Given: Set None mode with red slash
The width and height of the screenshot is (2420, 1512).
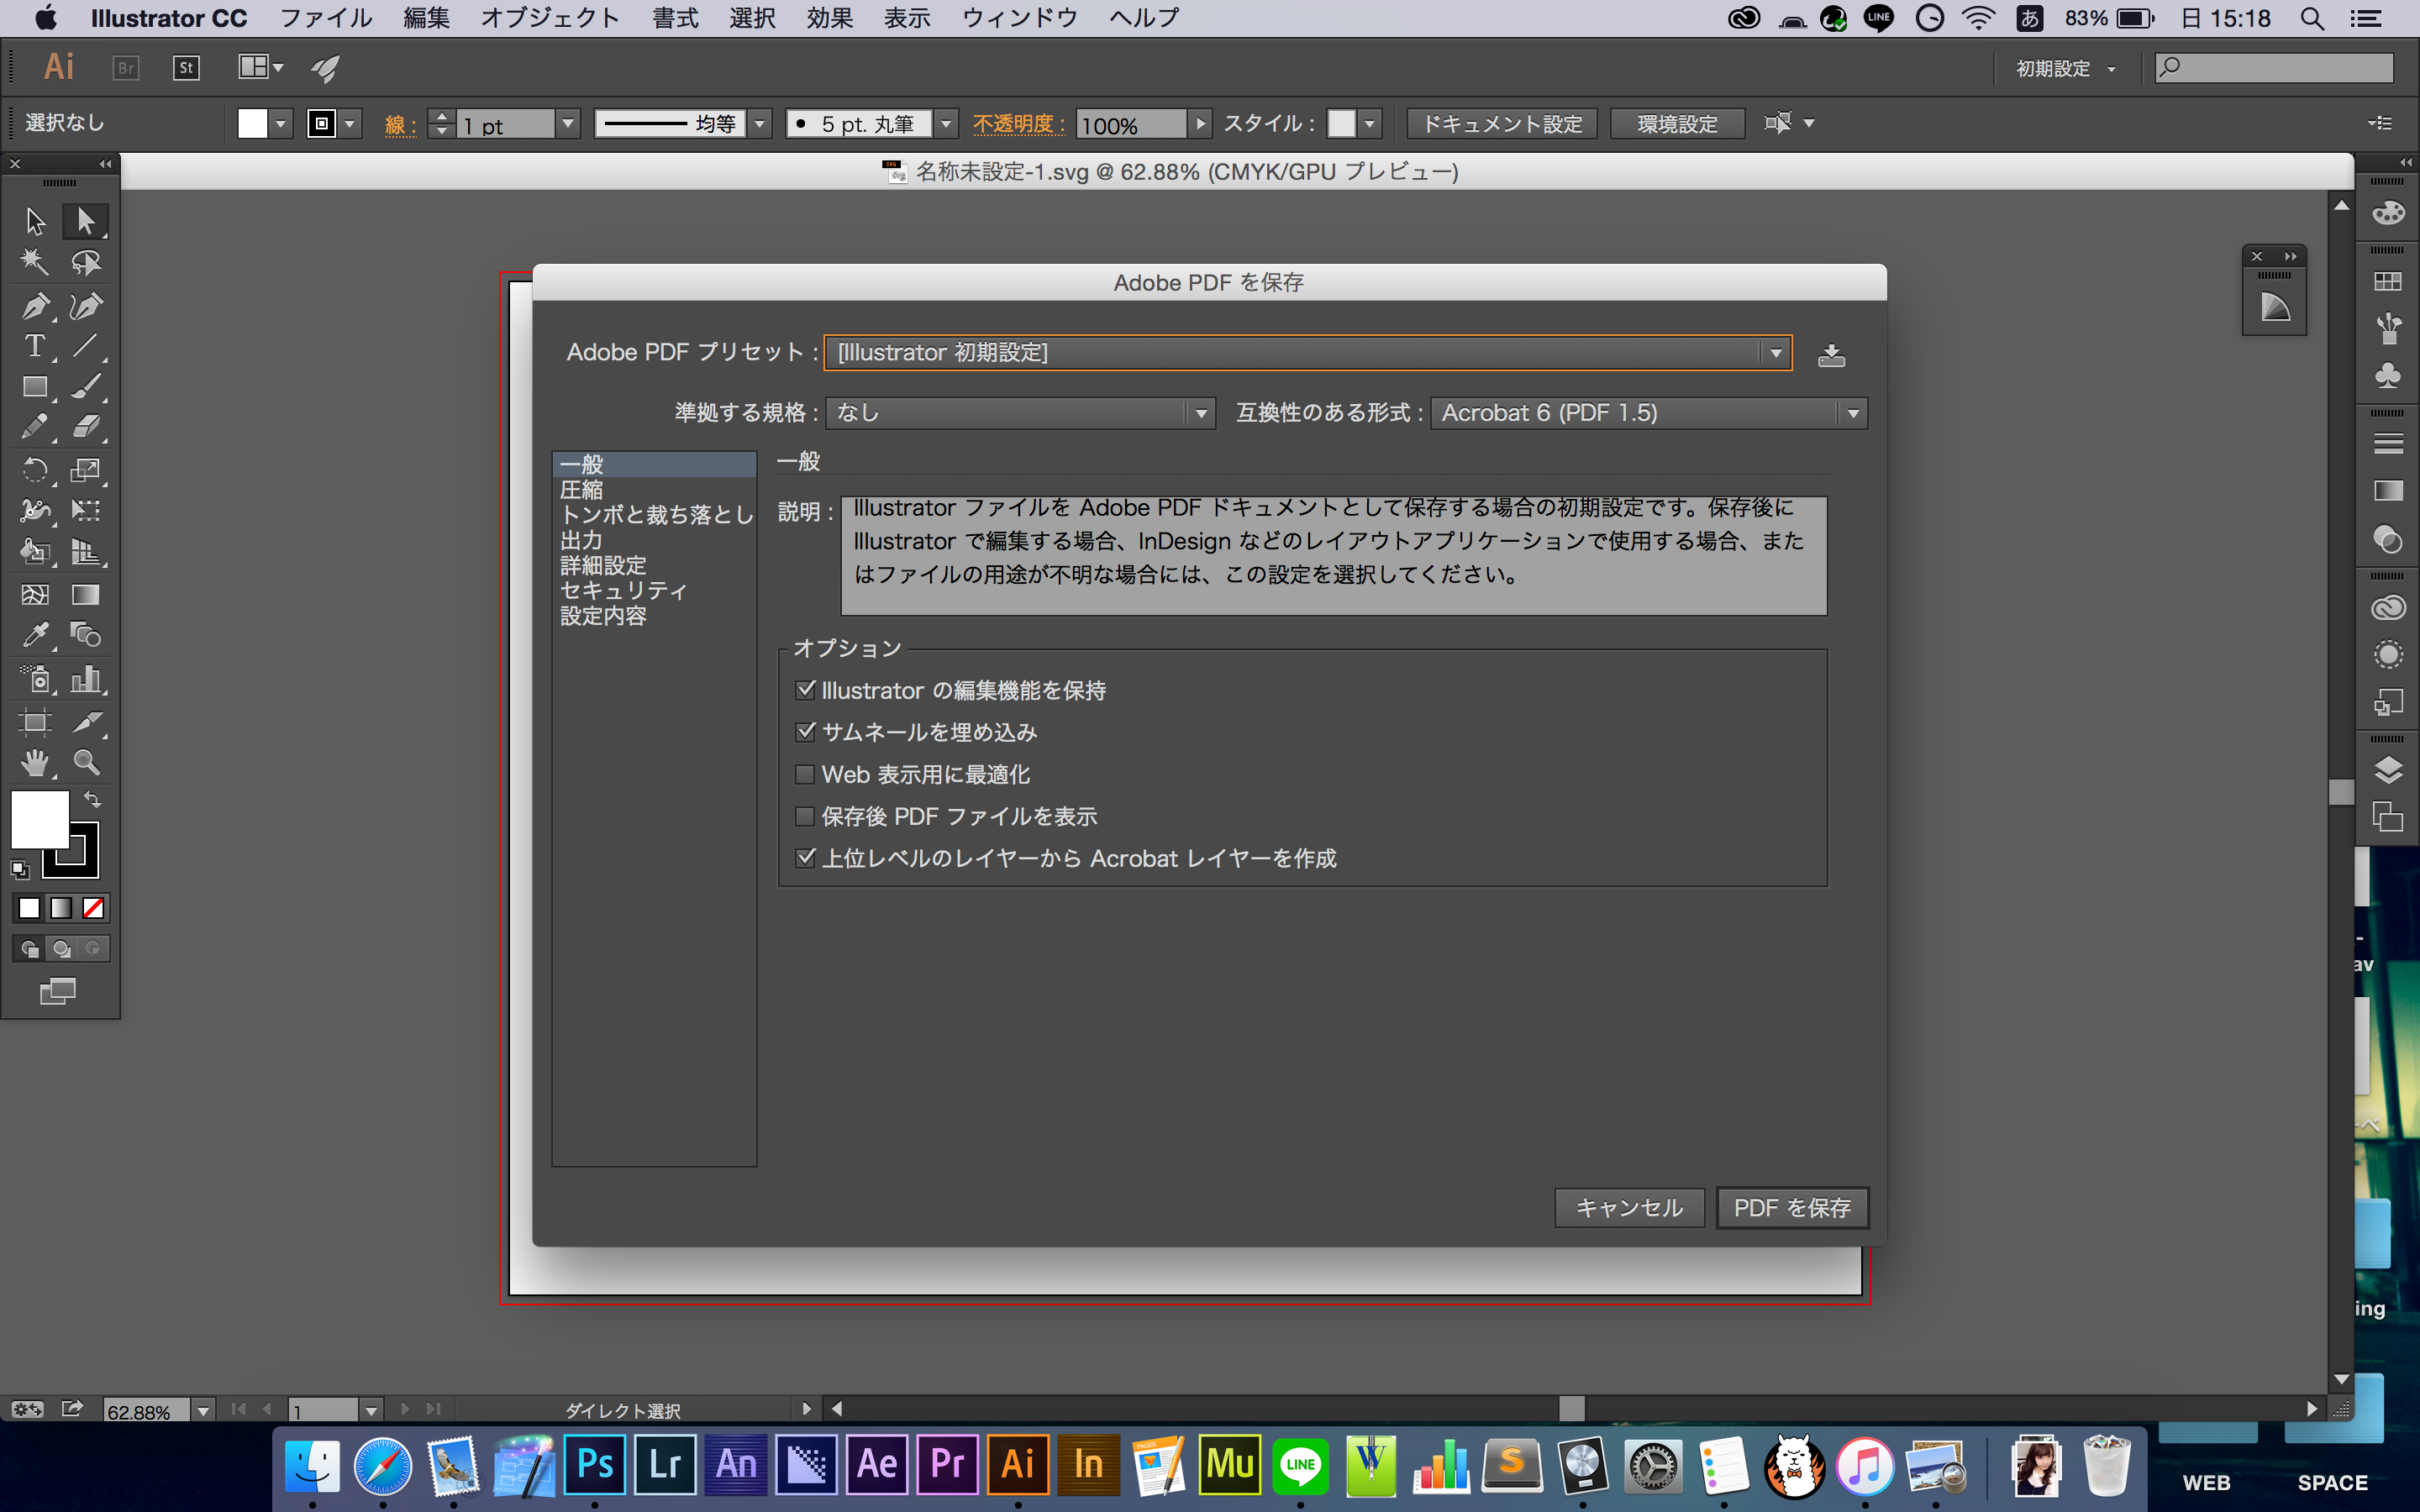Looking at the screenshot, I should 93,908.
